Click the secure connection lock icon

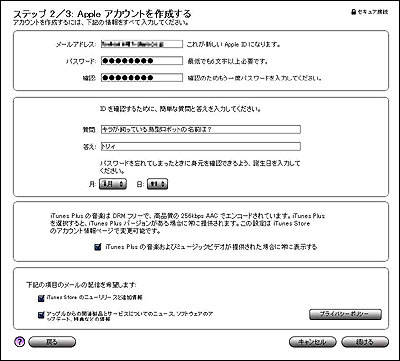click(x=353, y=12)
